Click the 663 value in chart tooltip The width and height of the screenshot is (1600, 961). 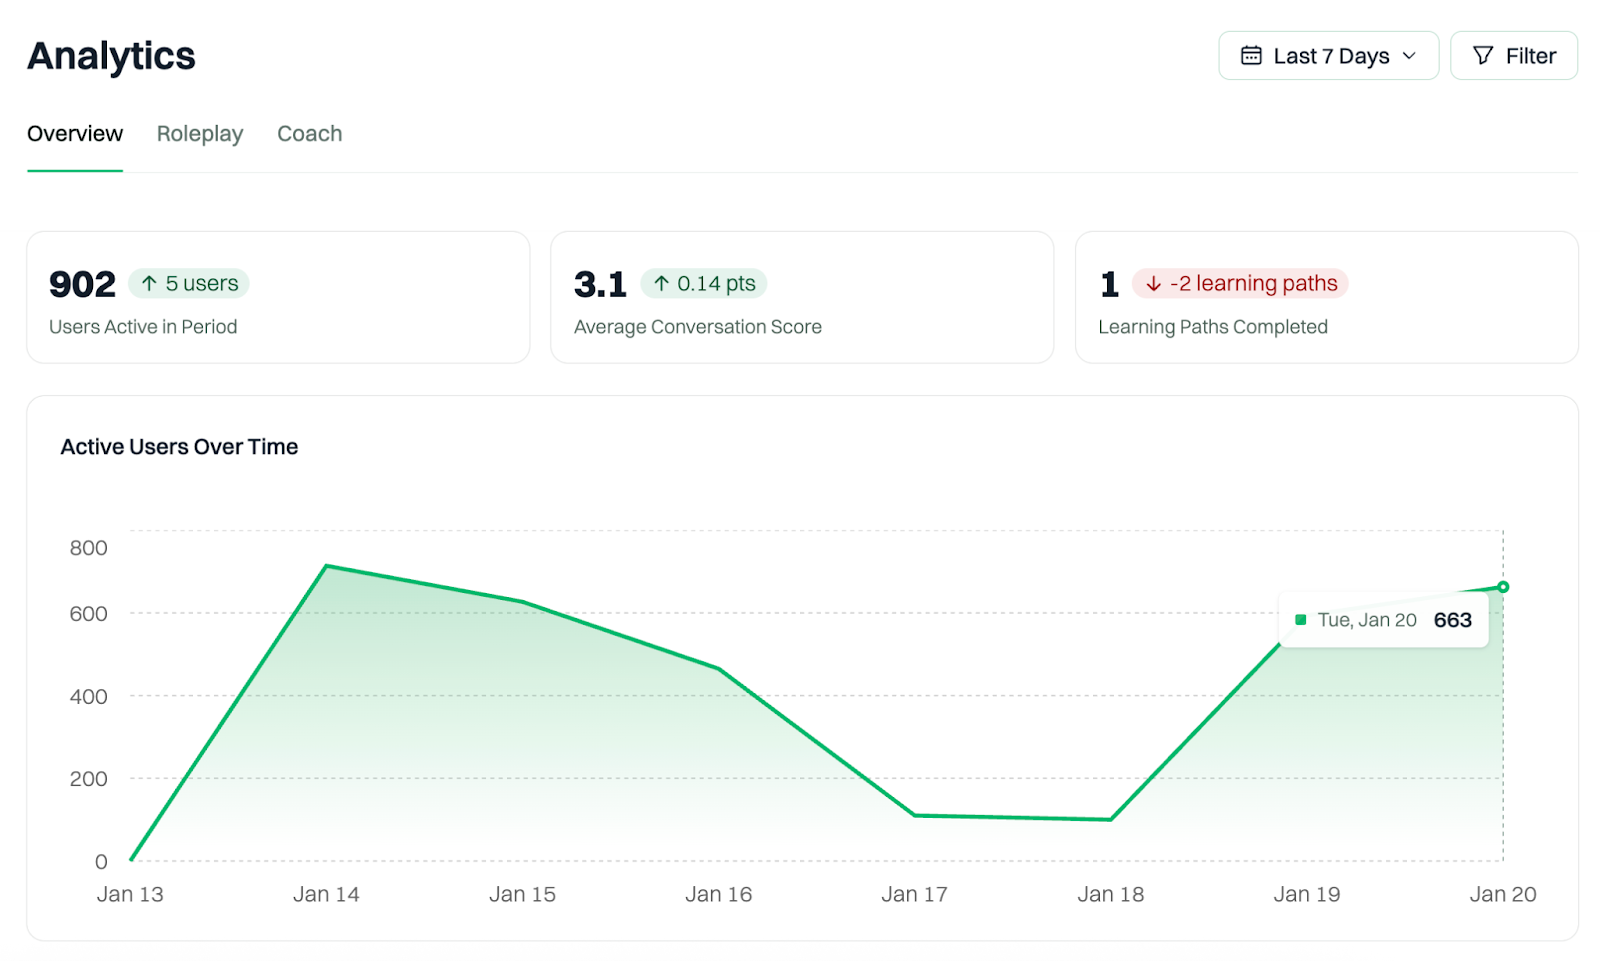click(x=1453, y=620)
